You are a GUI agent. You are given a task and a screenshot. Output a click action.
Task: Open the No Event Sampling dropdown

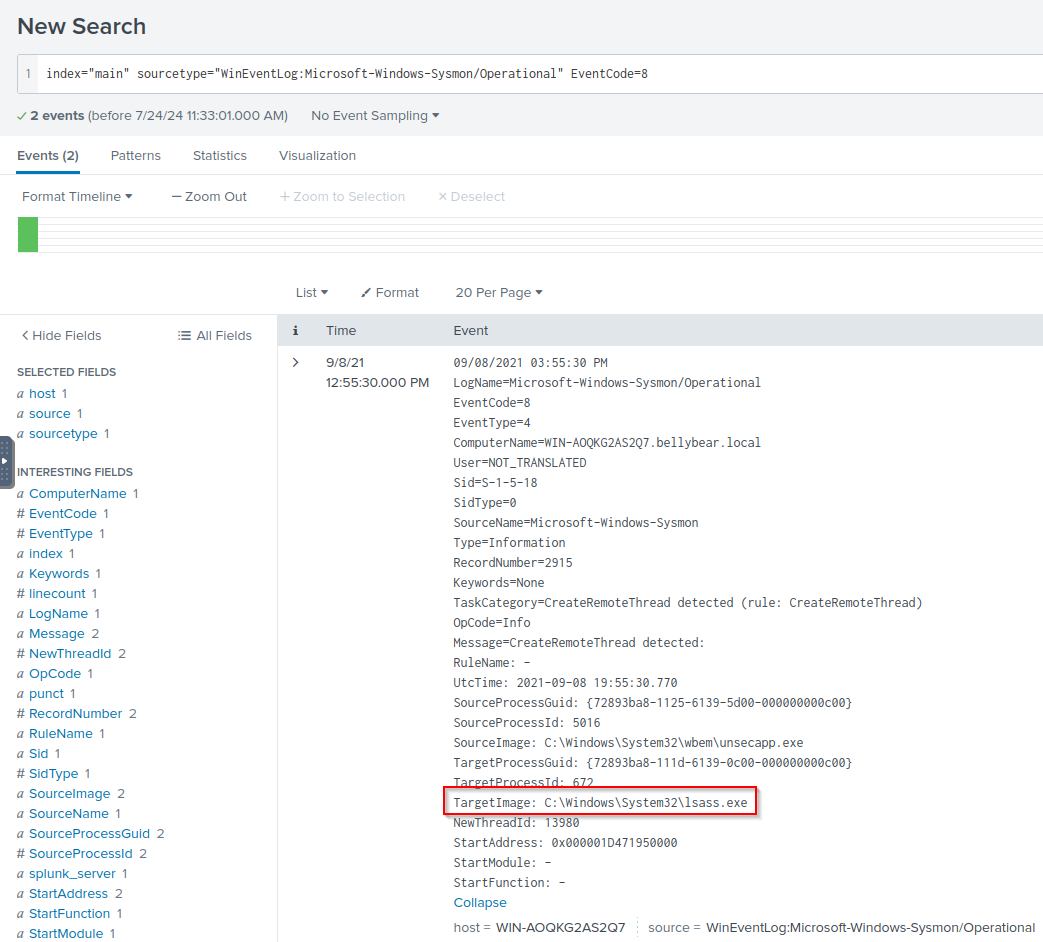[375, 116]
